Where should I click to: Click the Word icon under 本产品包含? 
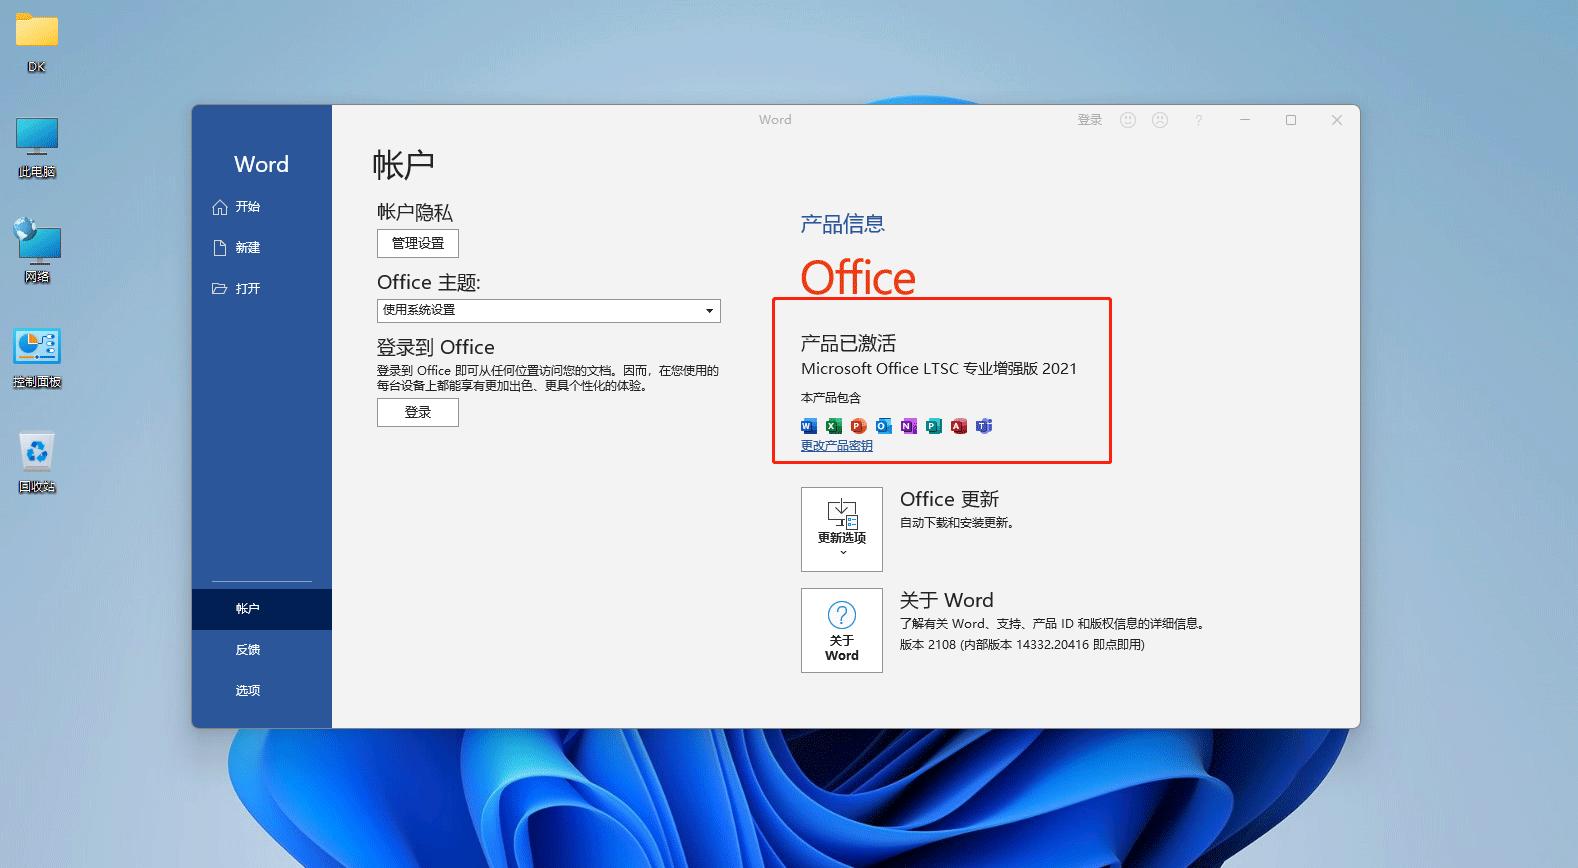809,426
